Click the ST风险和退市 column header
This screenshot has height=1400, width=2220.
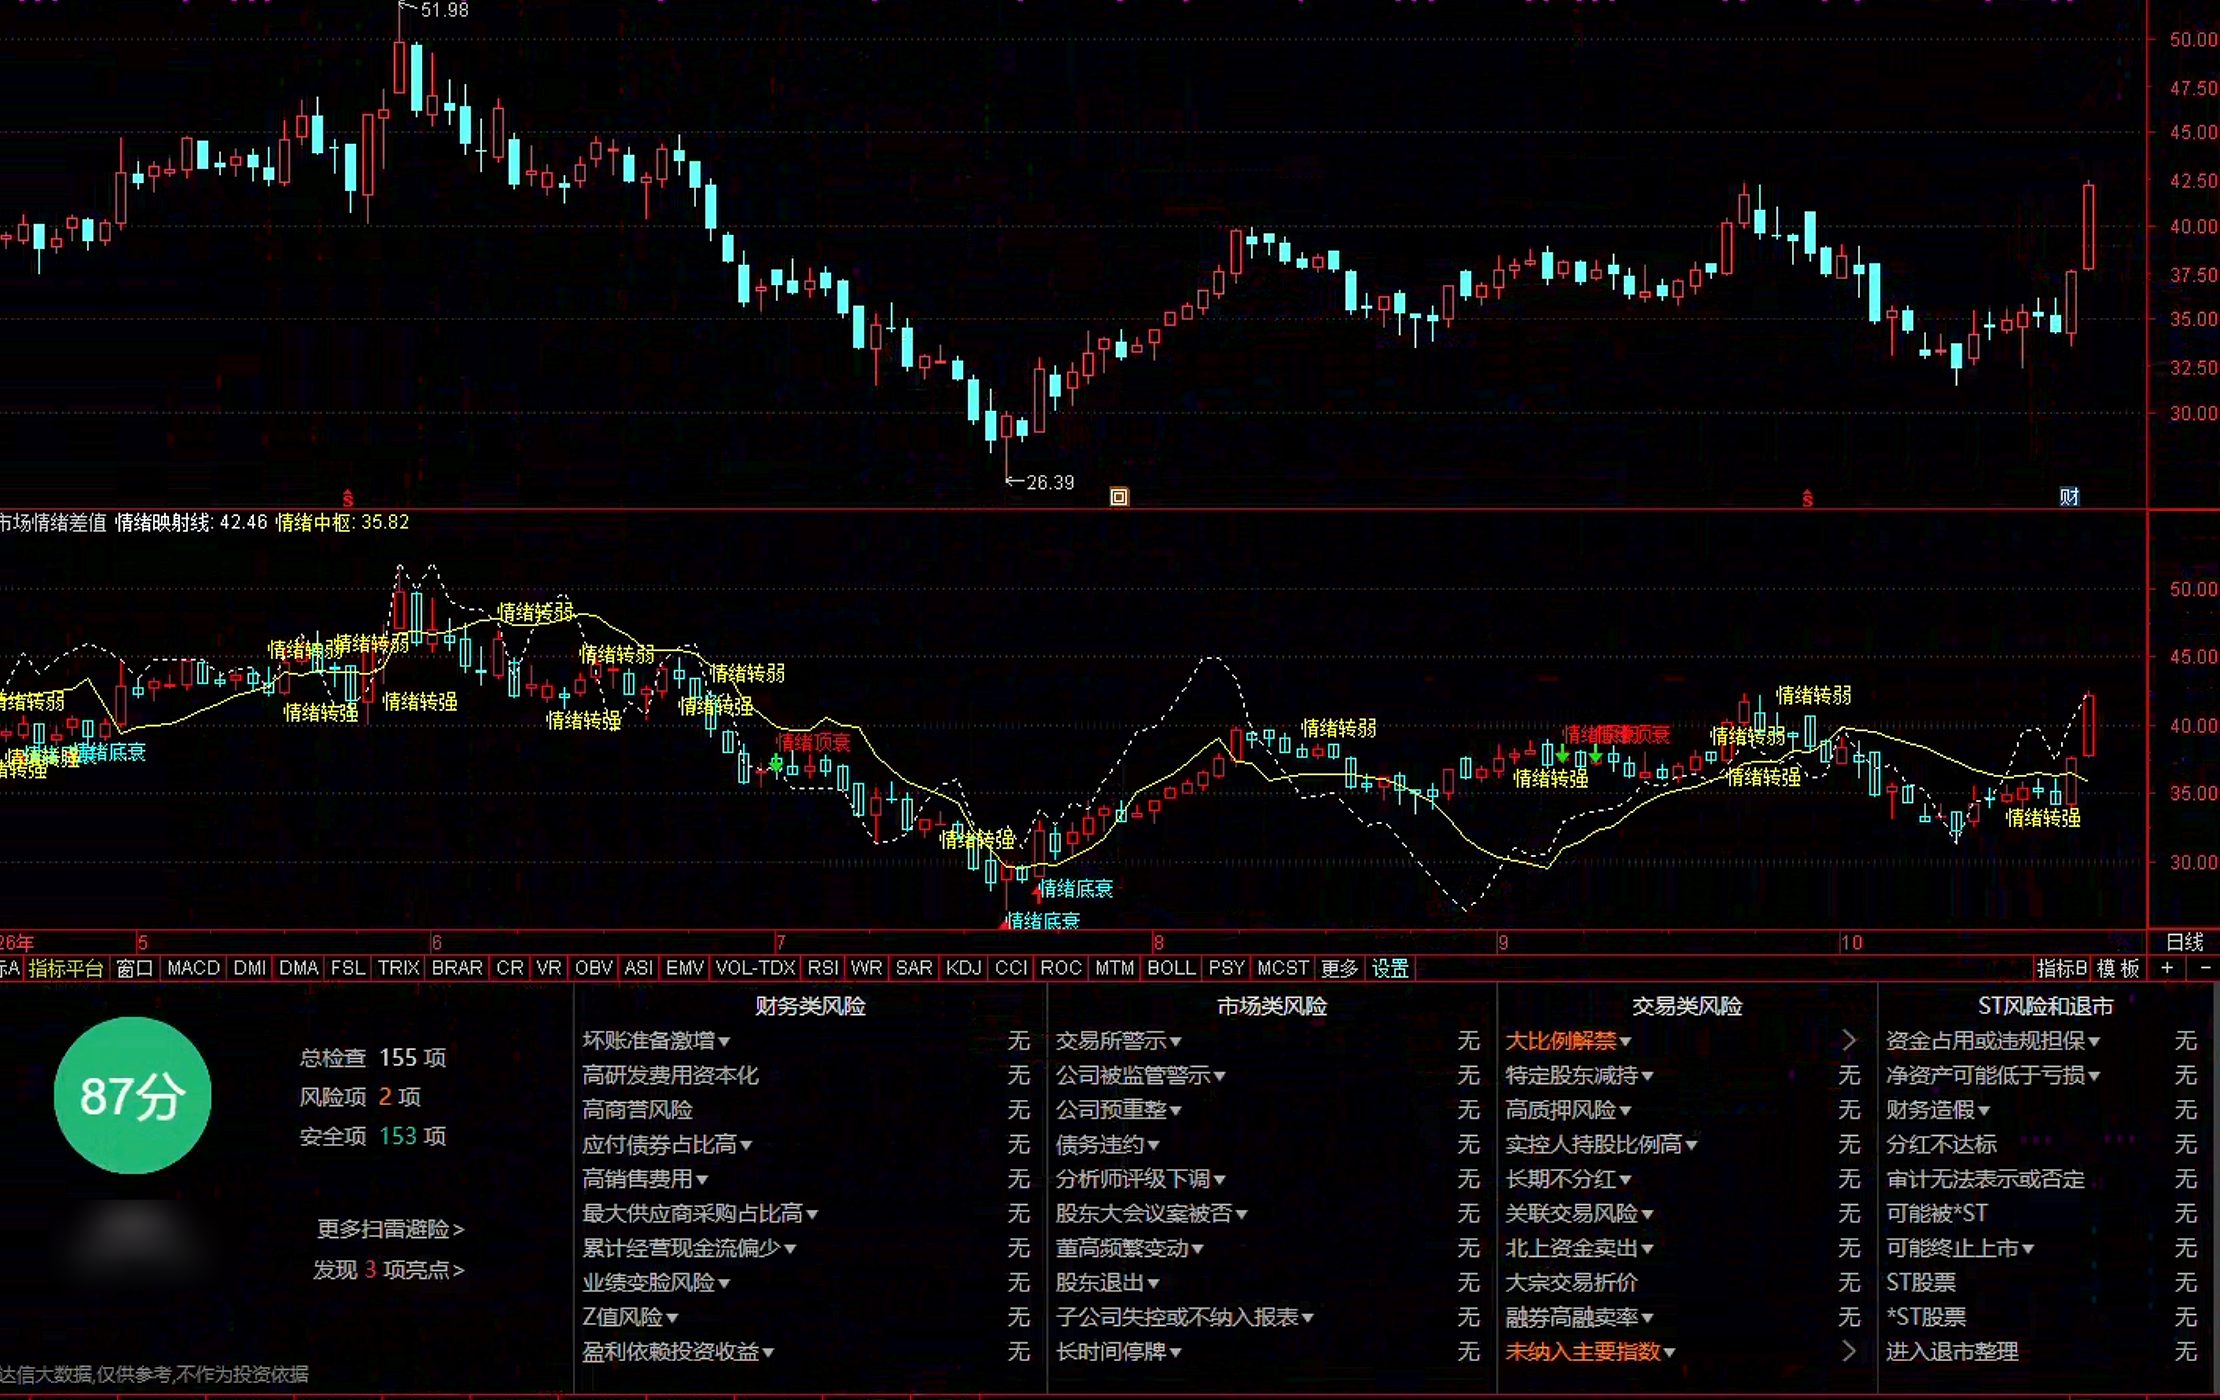pyautogui.click(x=2045, y=1006)
